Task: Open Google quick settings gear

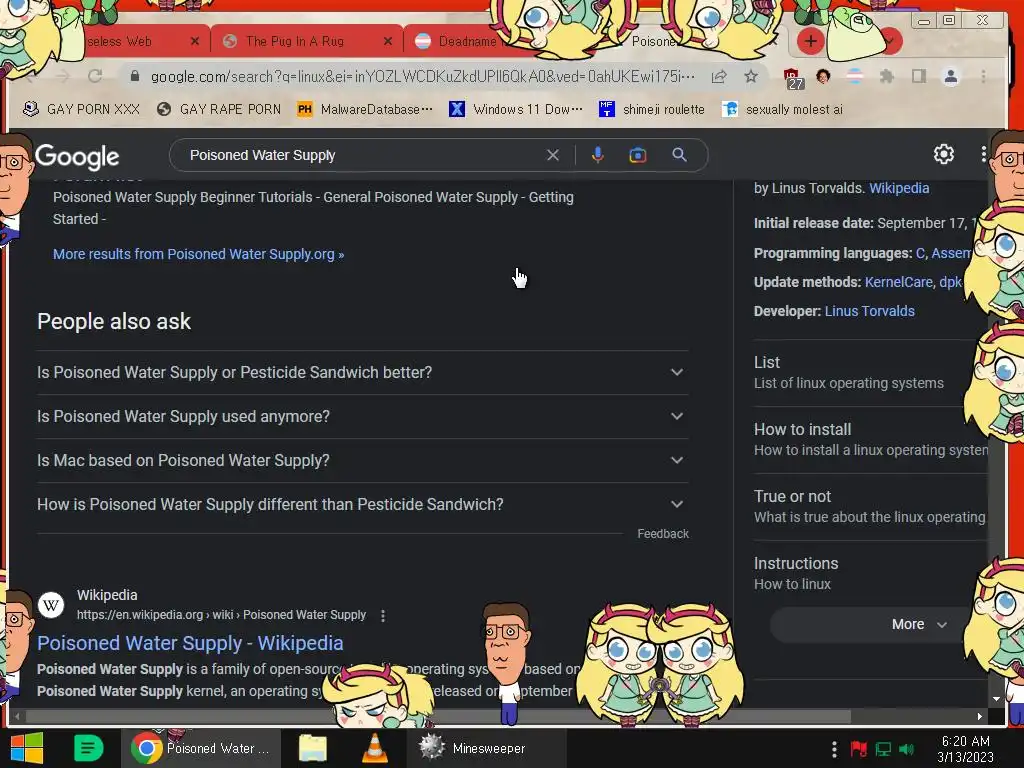Action: tap(944, 154)
